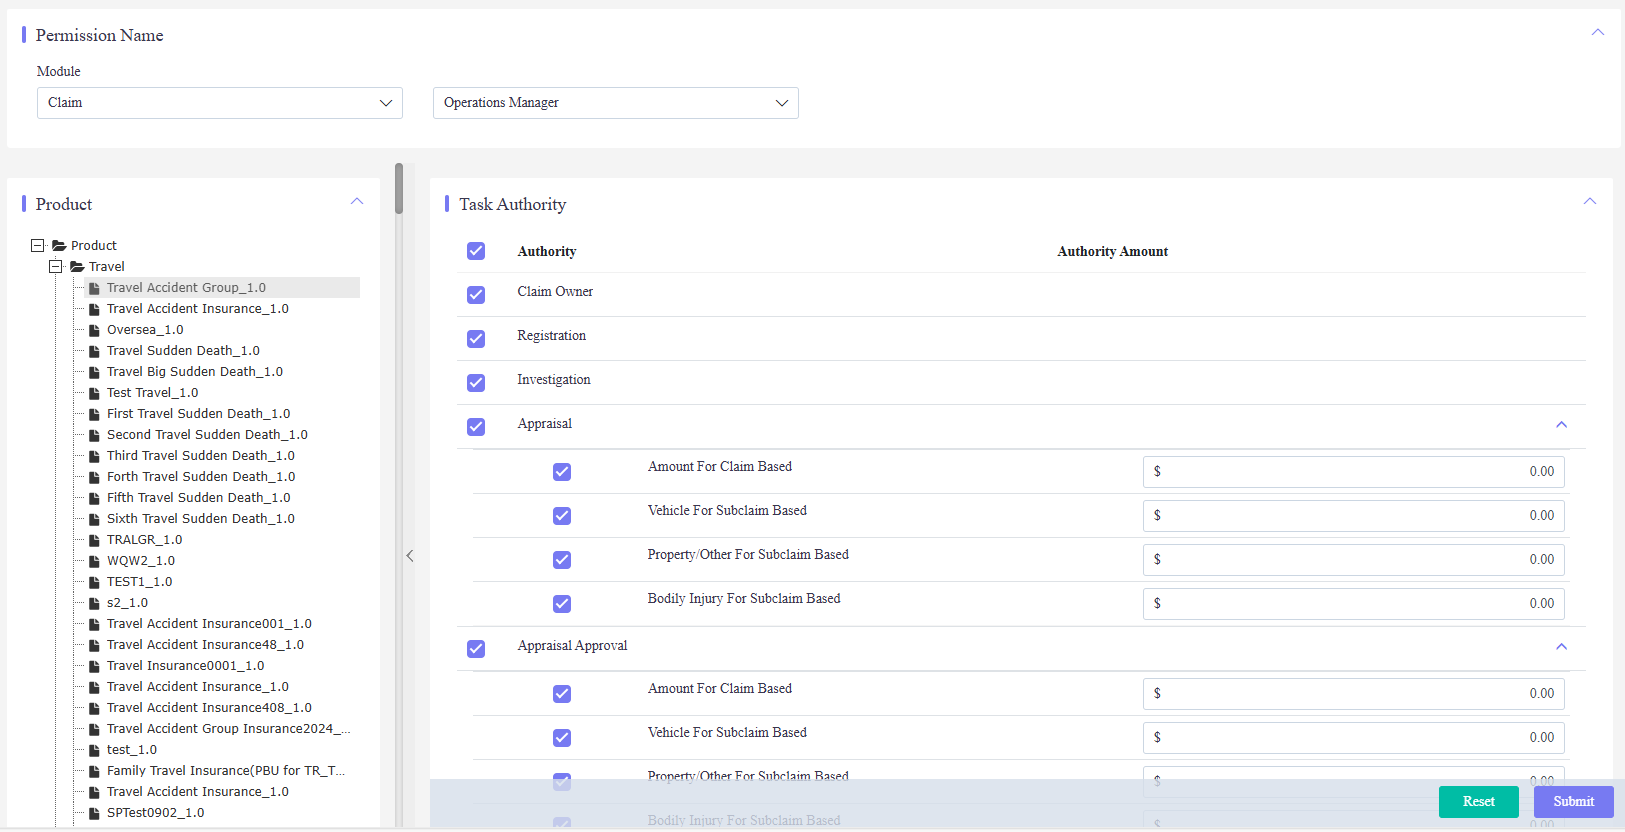Uncheck the Appraisal Approval checkbox
Screen dimensions: 1625x832
[x=476, y=649]
